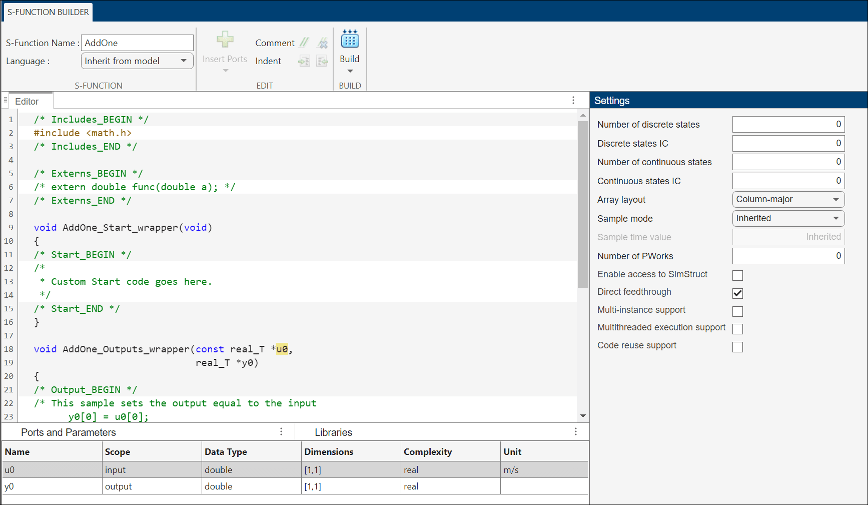Sort by the Name column header
Screen dimensions: 868x505
click(52, 452)
